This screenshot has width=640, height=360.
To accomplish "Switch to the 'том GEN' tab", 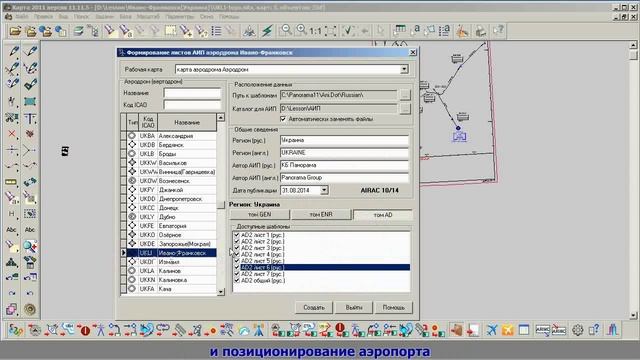I will tap(260, 214).
